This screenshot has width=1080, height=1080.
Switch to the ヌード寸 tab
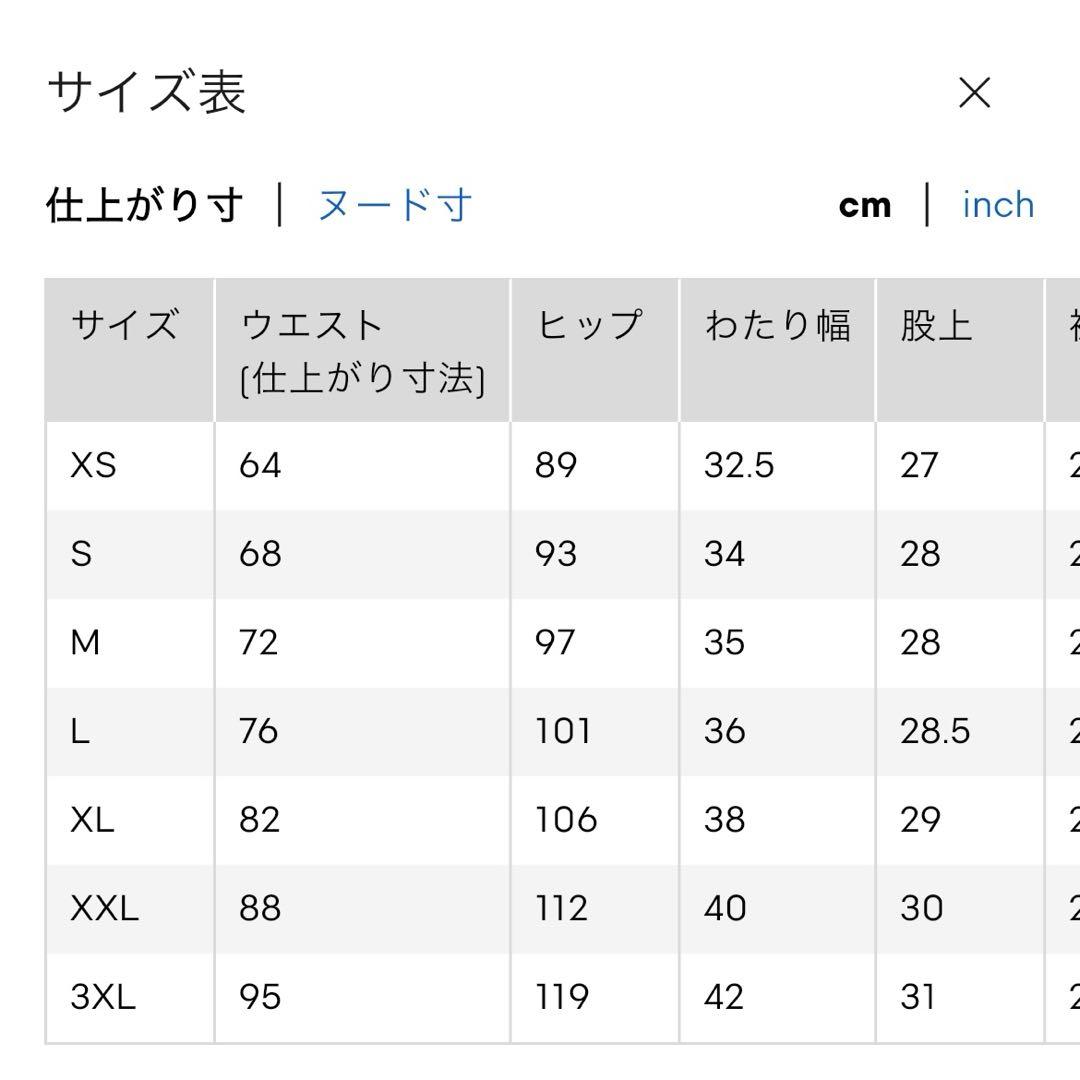(395, 205)
